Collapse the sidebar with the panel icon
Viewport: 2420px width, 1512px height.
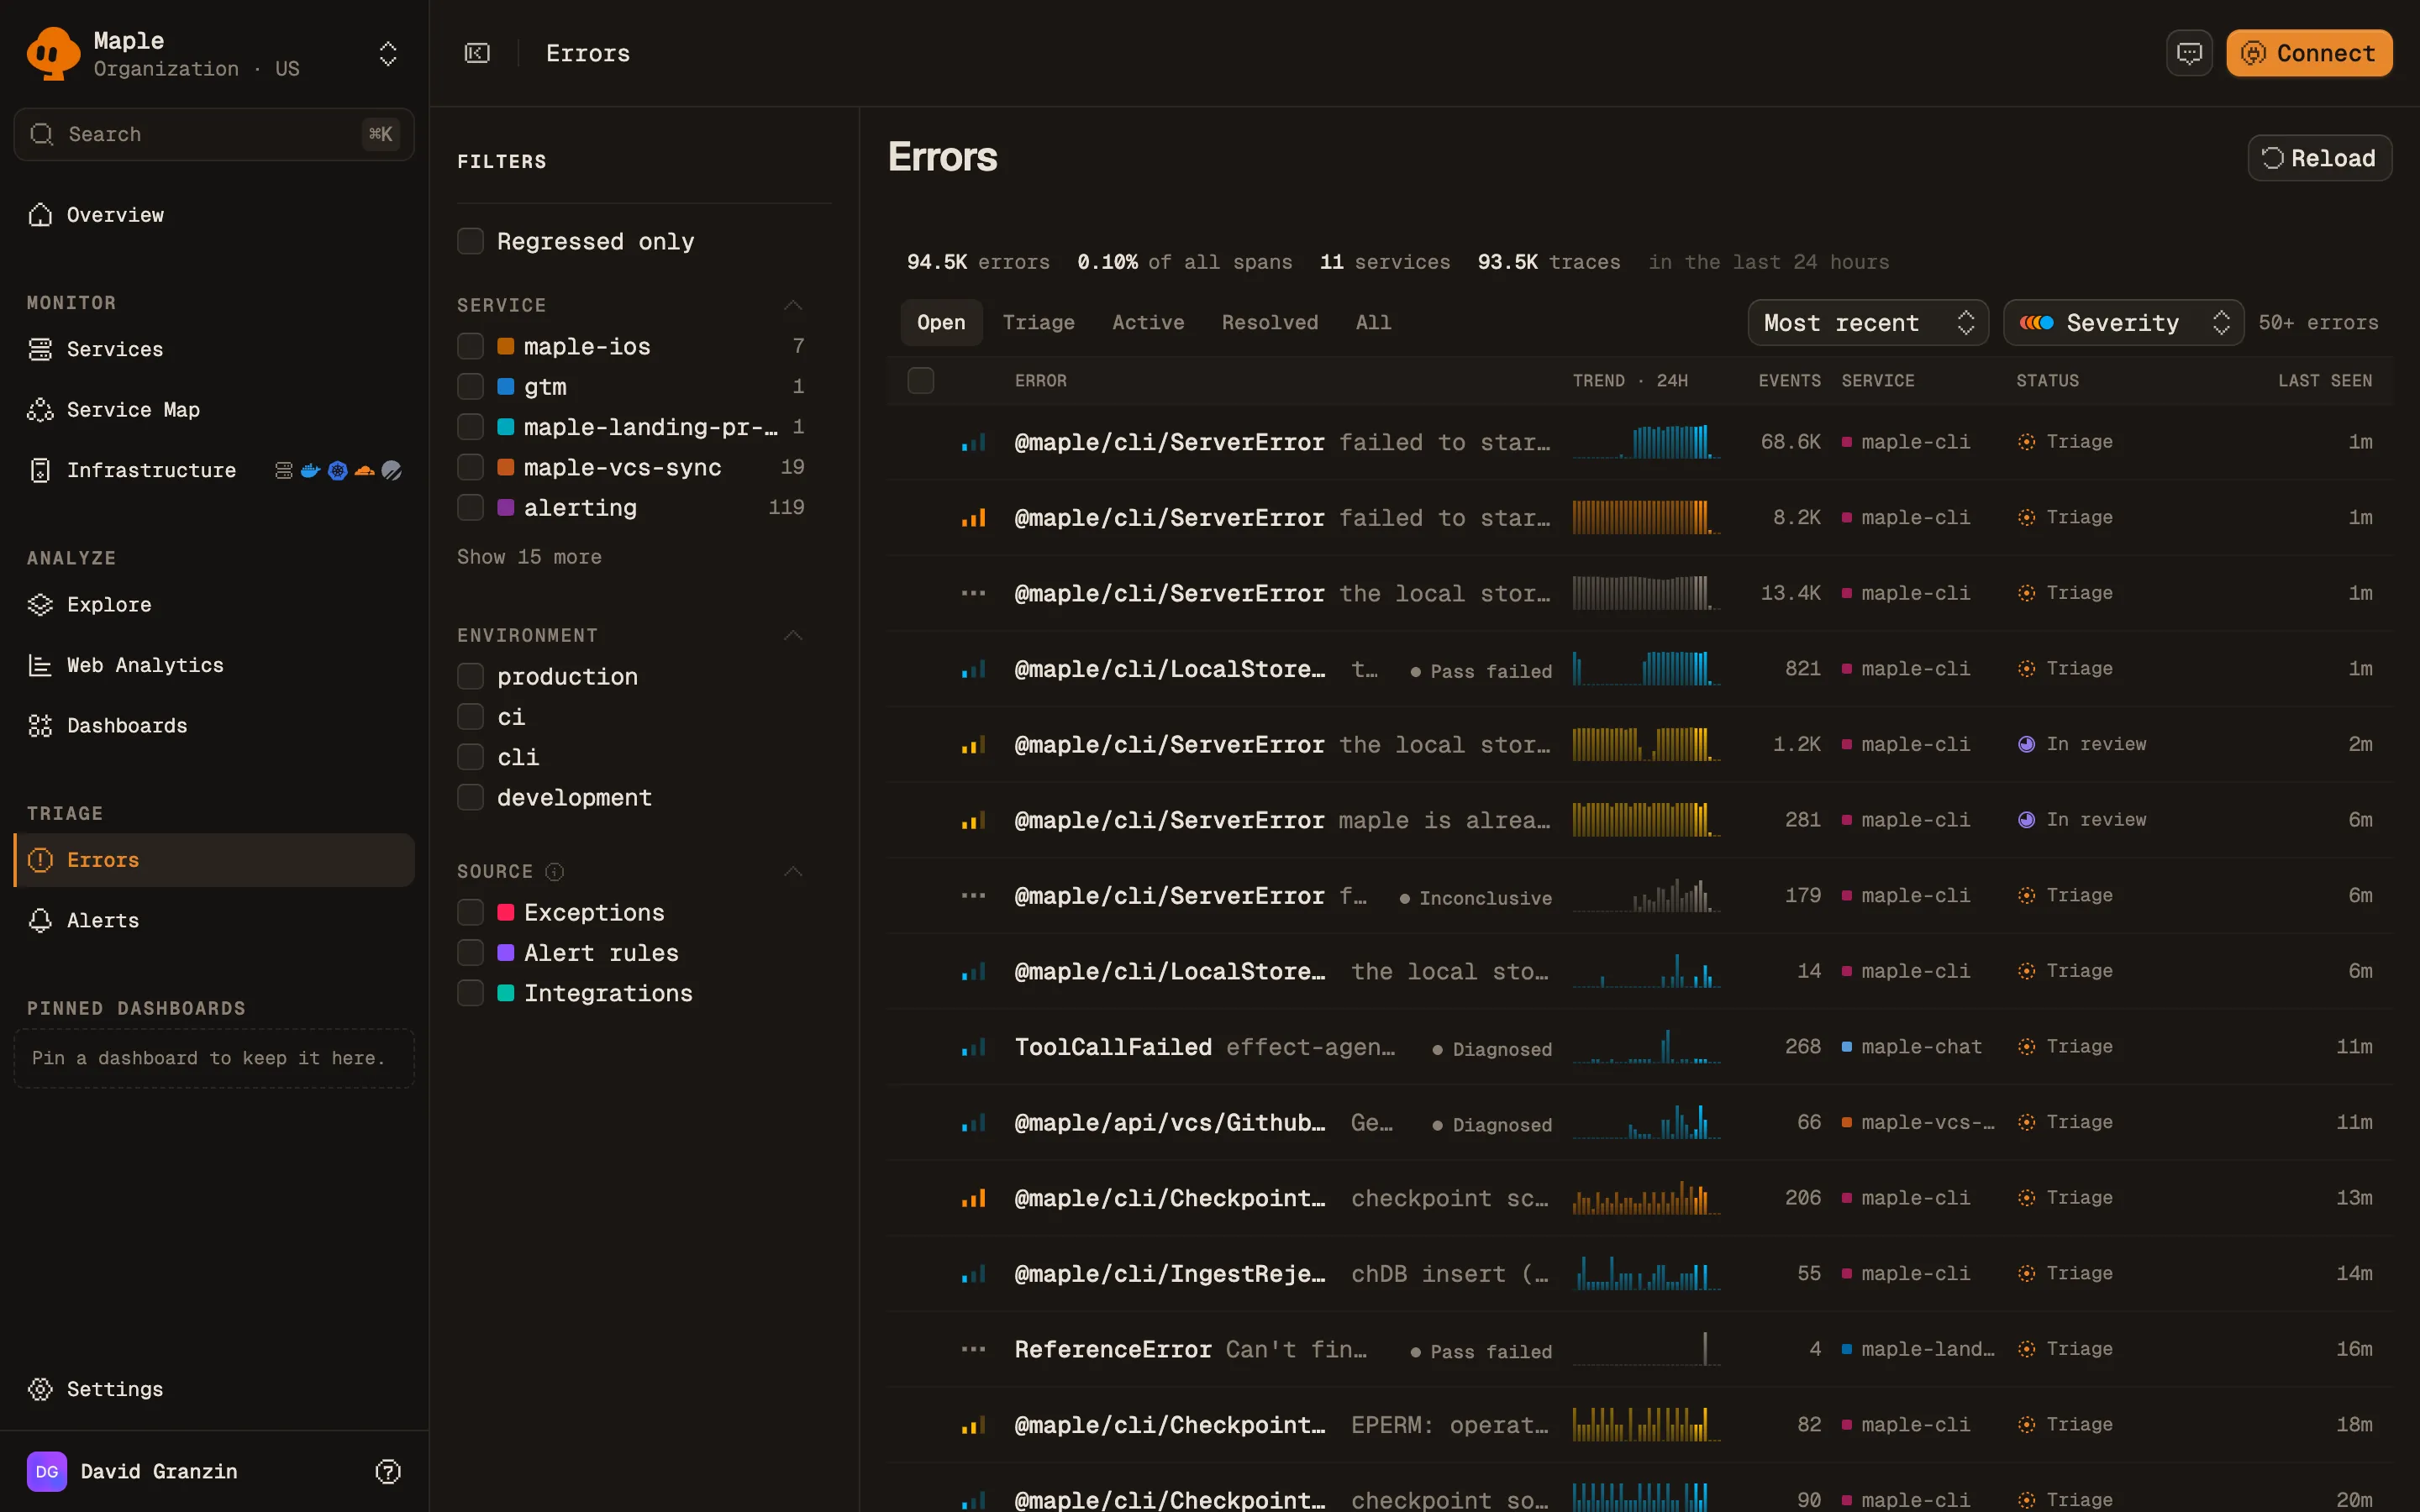pyautogui.click(x=477, y=53)
